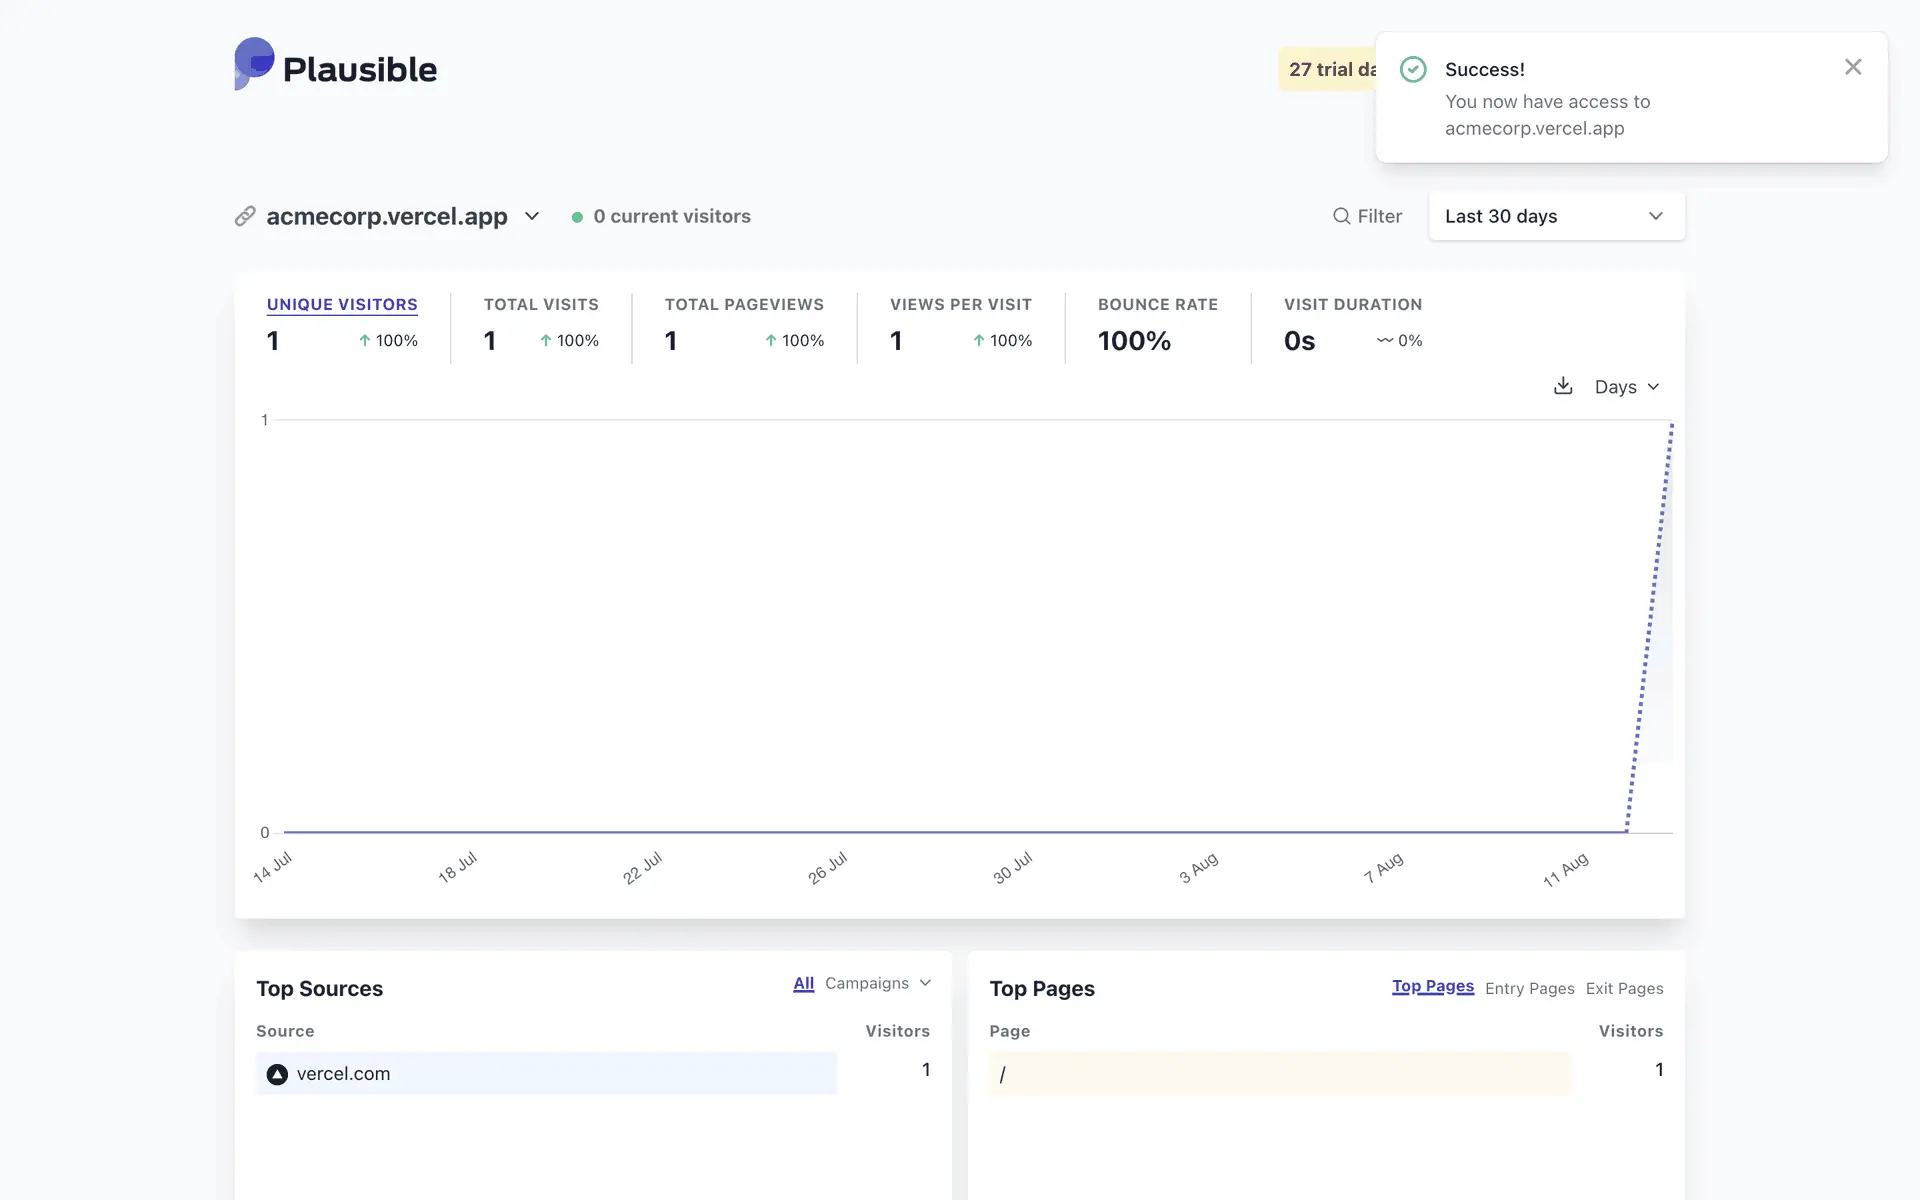Select the Total Visits metric
This screenshot has width=1920, height=1200.
tap(541, 305)
